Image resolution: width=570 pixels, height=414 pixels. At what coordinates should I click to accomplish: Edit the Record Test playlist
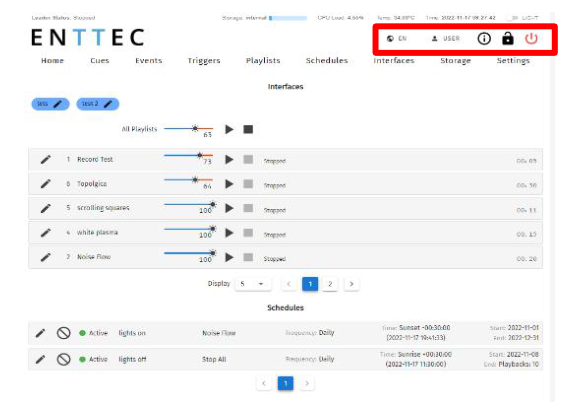tap(45, 160)
